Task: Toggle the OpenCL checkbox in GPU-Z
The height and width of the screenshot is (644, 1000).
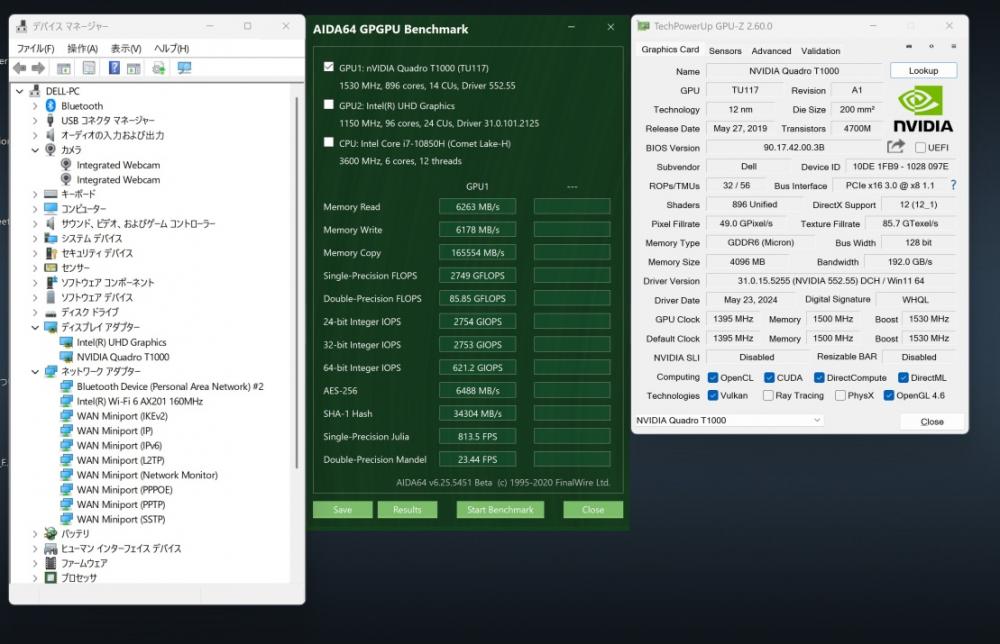Action: (713, 377)
